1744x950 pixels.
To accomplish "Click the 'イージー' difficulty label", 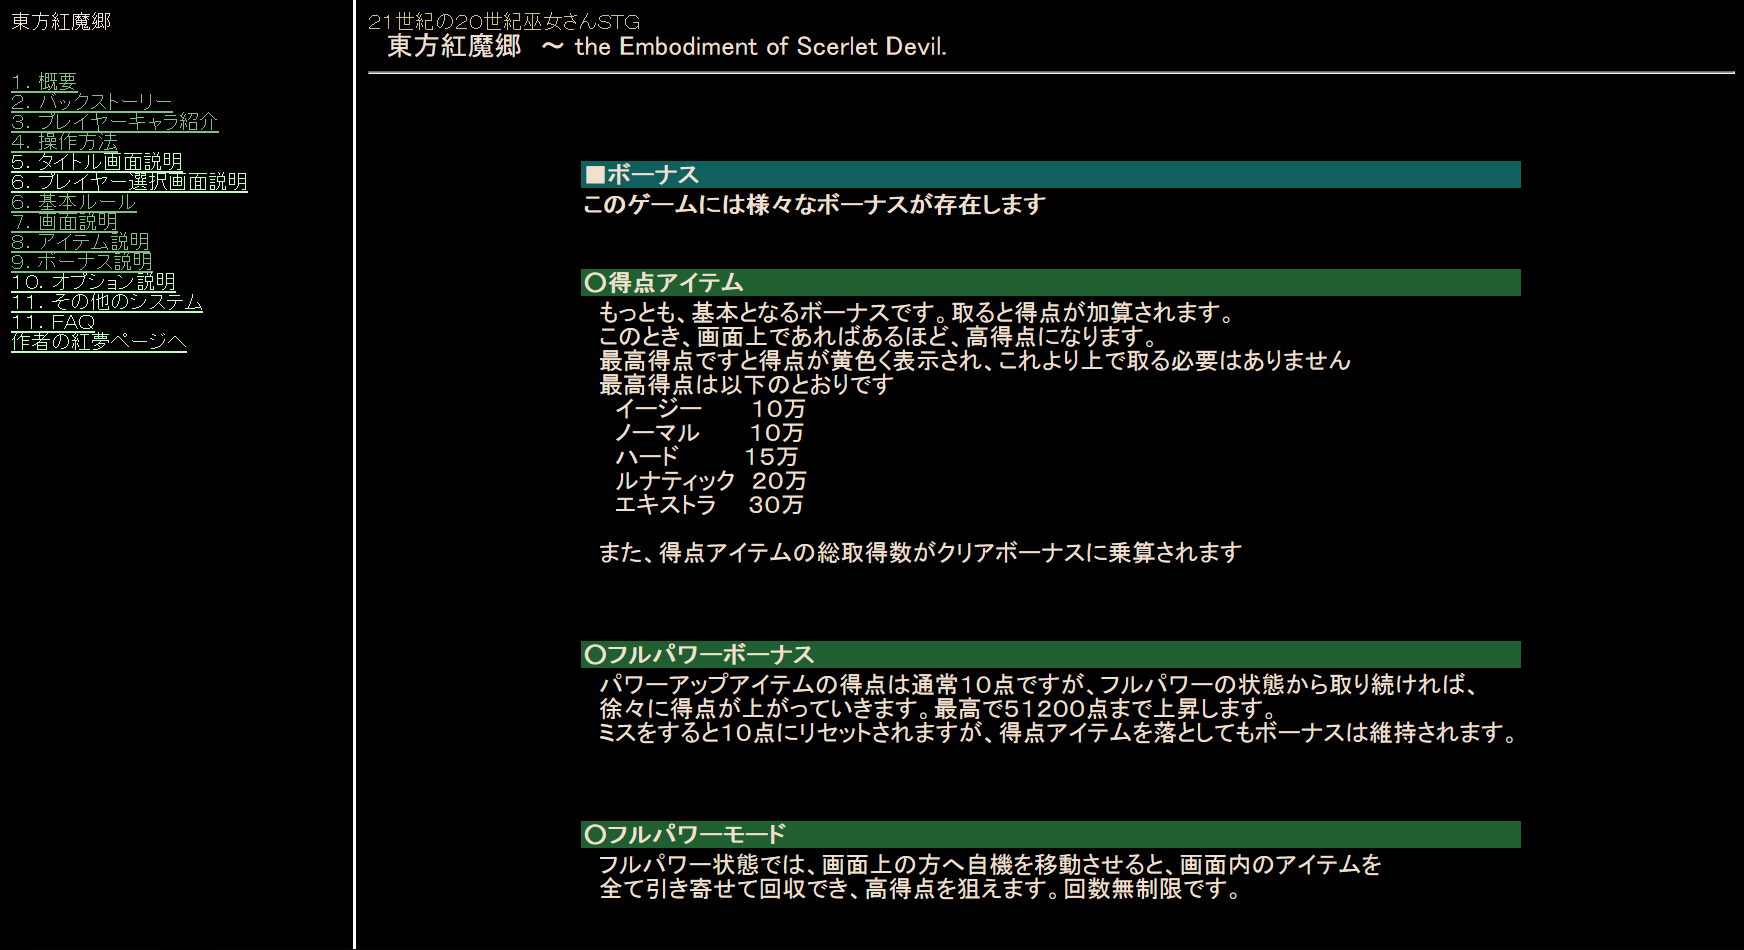I will coord(659,409).
